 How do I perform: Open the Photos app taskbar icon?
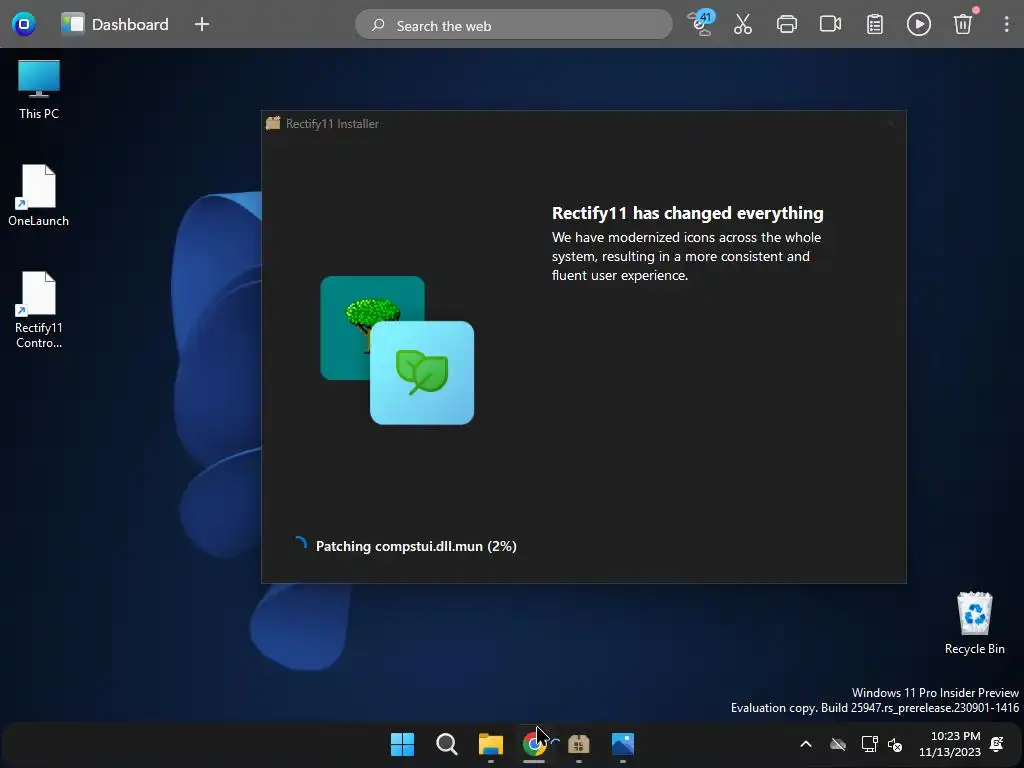[622, 744]
